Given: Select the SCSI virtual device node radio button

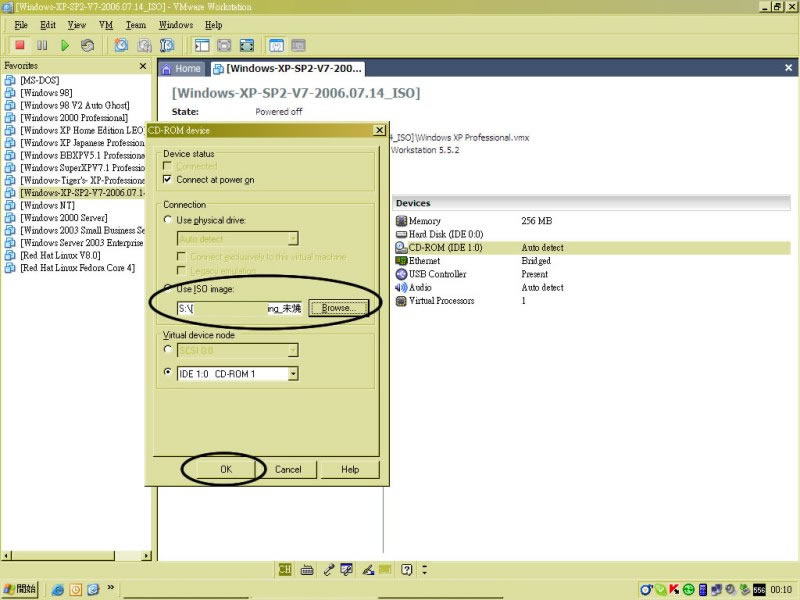Looking at the screenshot, I should tap(168, 349).
